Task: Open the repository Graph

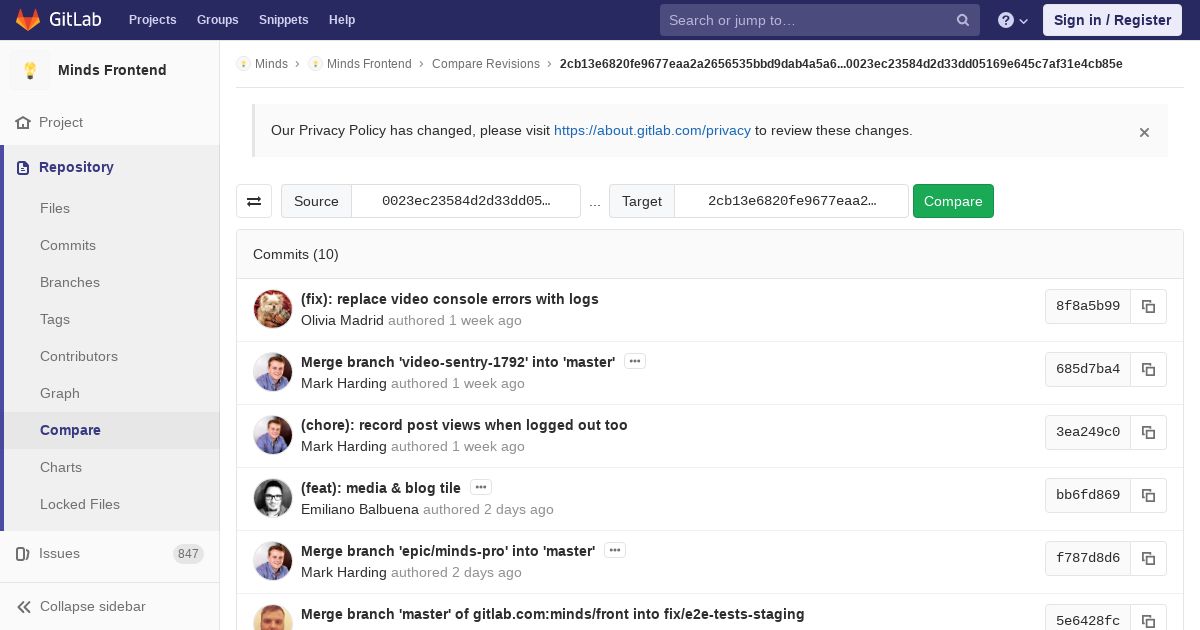Action: point(60,393)
